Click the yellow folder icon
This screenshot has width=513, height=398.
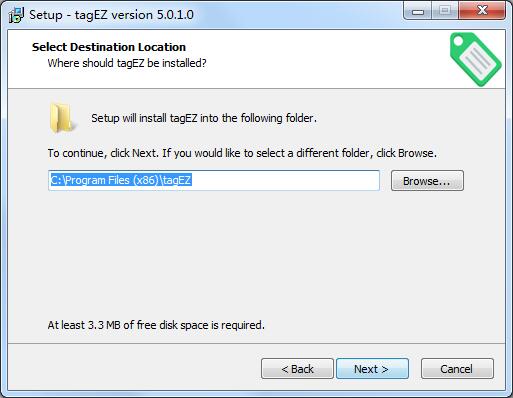[x=62, y=118]
